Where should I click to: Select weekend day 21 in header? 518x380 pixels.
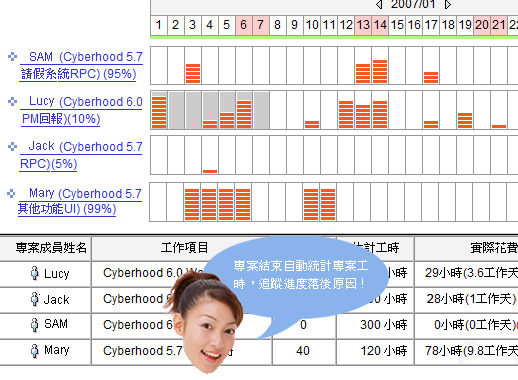(x=499, y=25)
